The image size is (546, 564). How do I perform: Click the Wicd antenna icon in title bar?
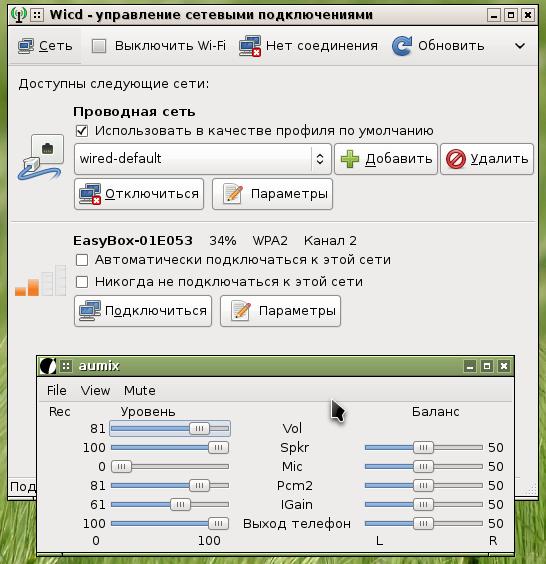[x=18, y=15]
